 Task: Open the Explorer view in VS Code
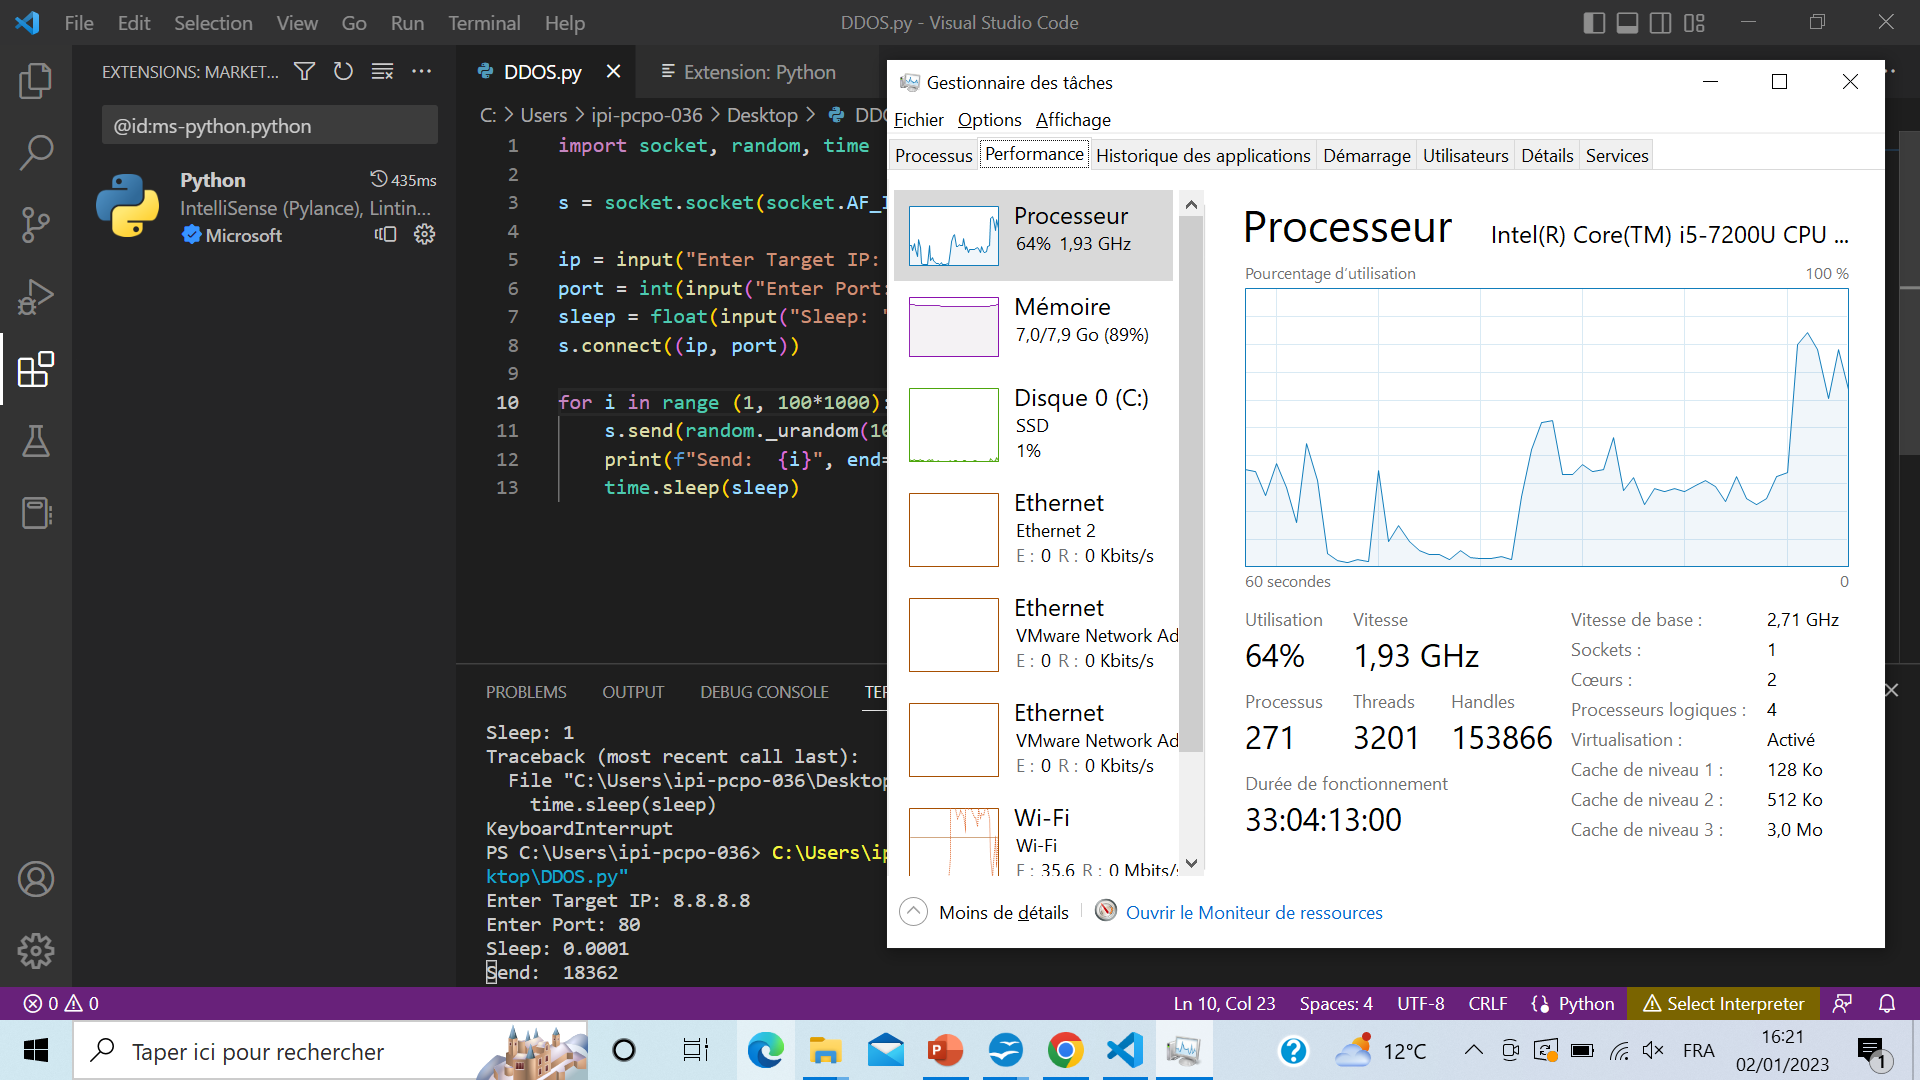click(x=36, y=80)
